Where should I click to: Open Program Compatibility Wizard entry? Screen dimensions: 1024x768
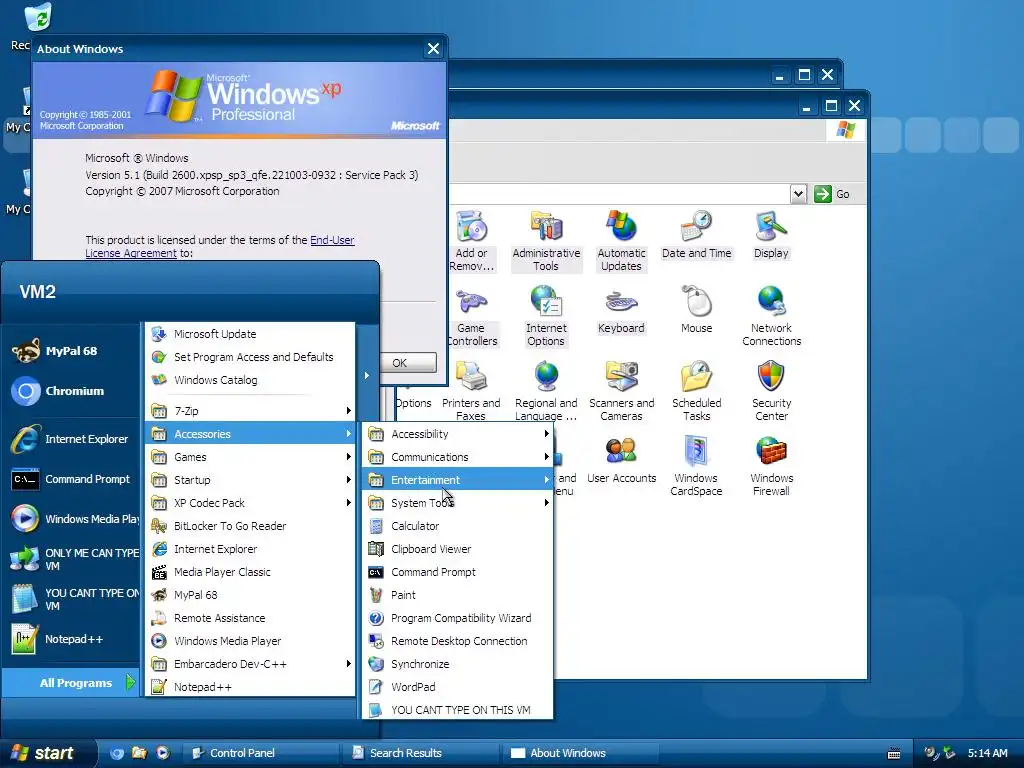click(x=458, y=618)
